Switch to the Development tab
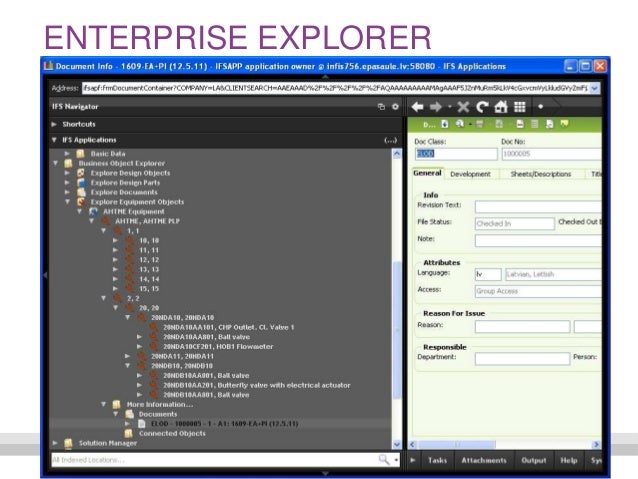 coord(470,174)
